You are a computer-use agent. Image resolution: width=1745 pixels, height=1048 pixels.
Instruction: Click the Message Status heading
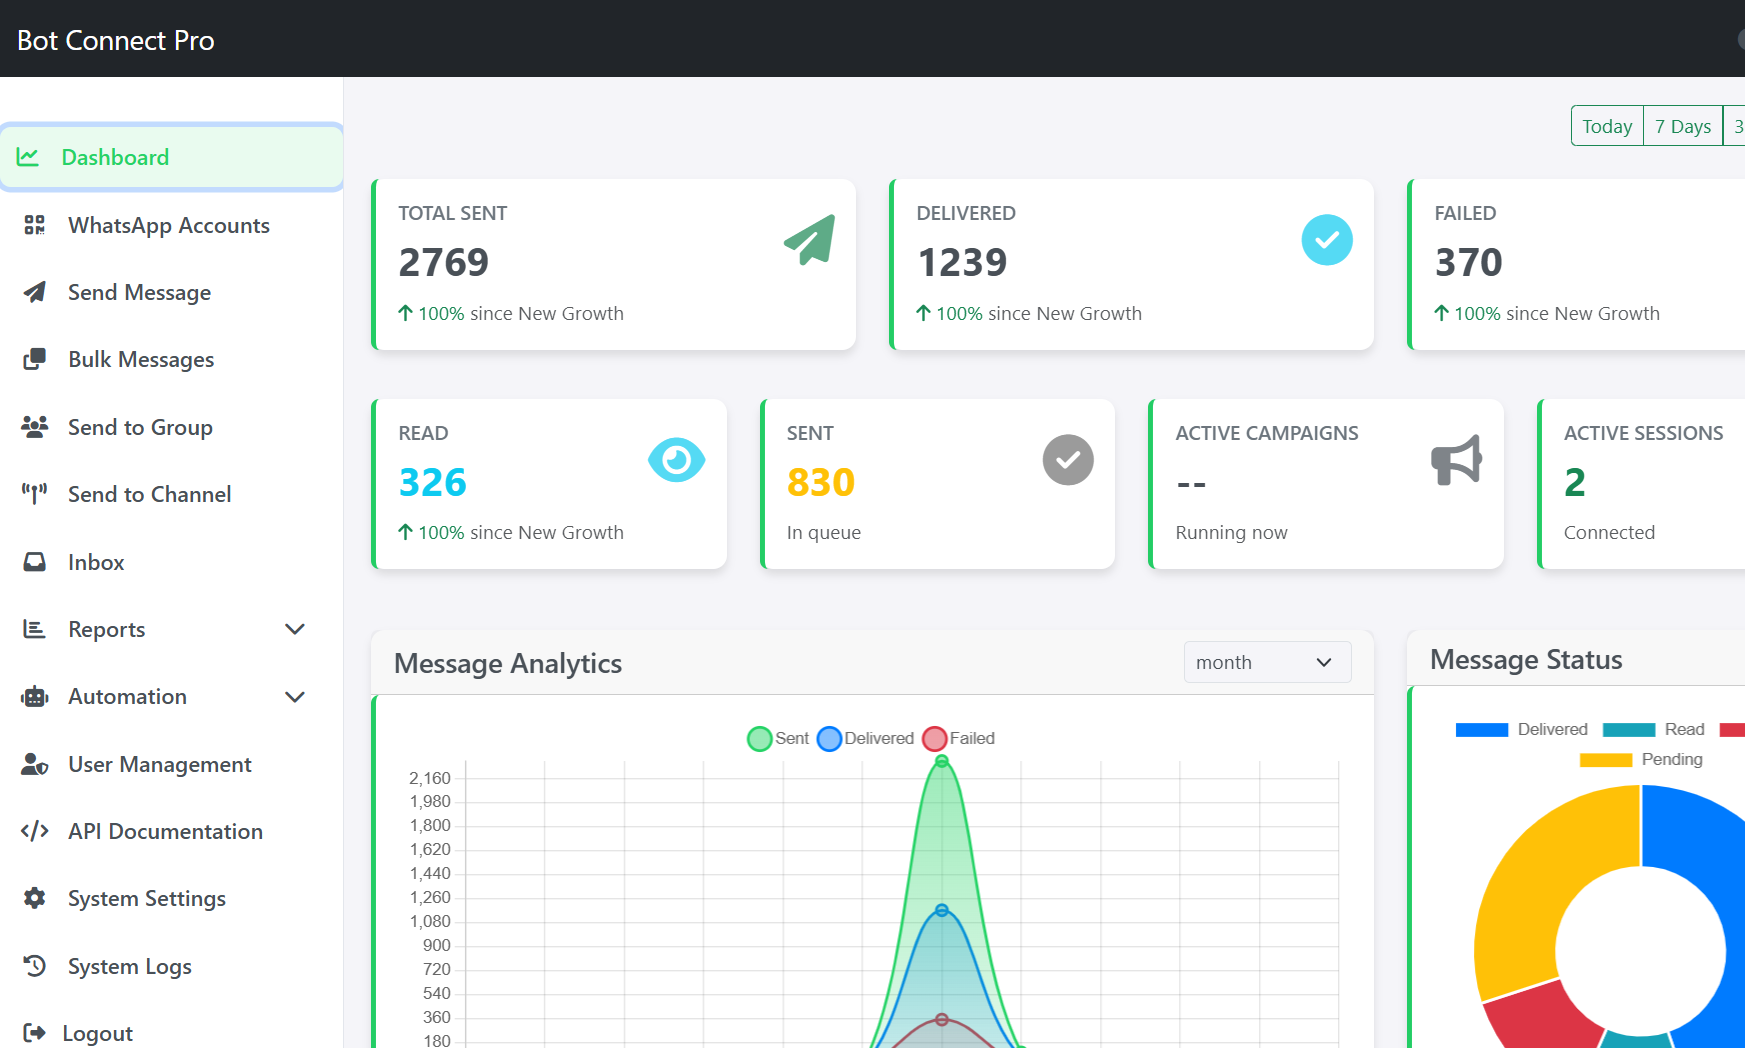tap(1526, 659)
